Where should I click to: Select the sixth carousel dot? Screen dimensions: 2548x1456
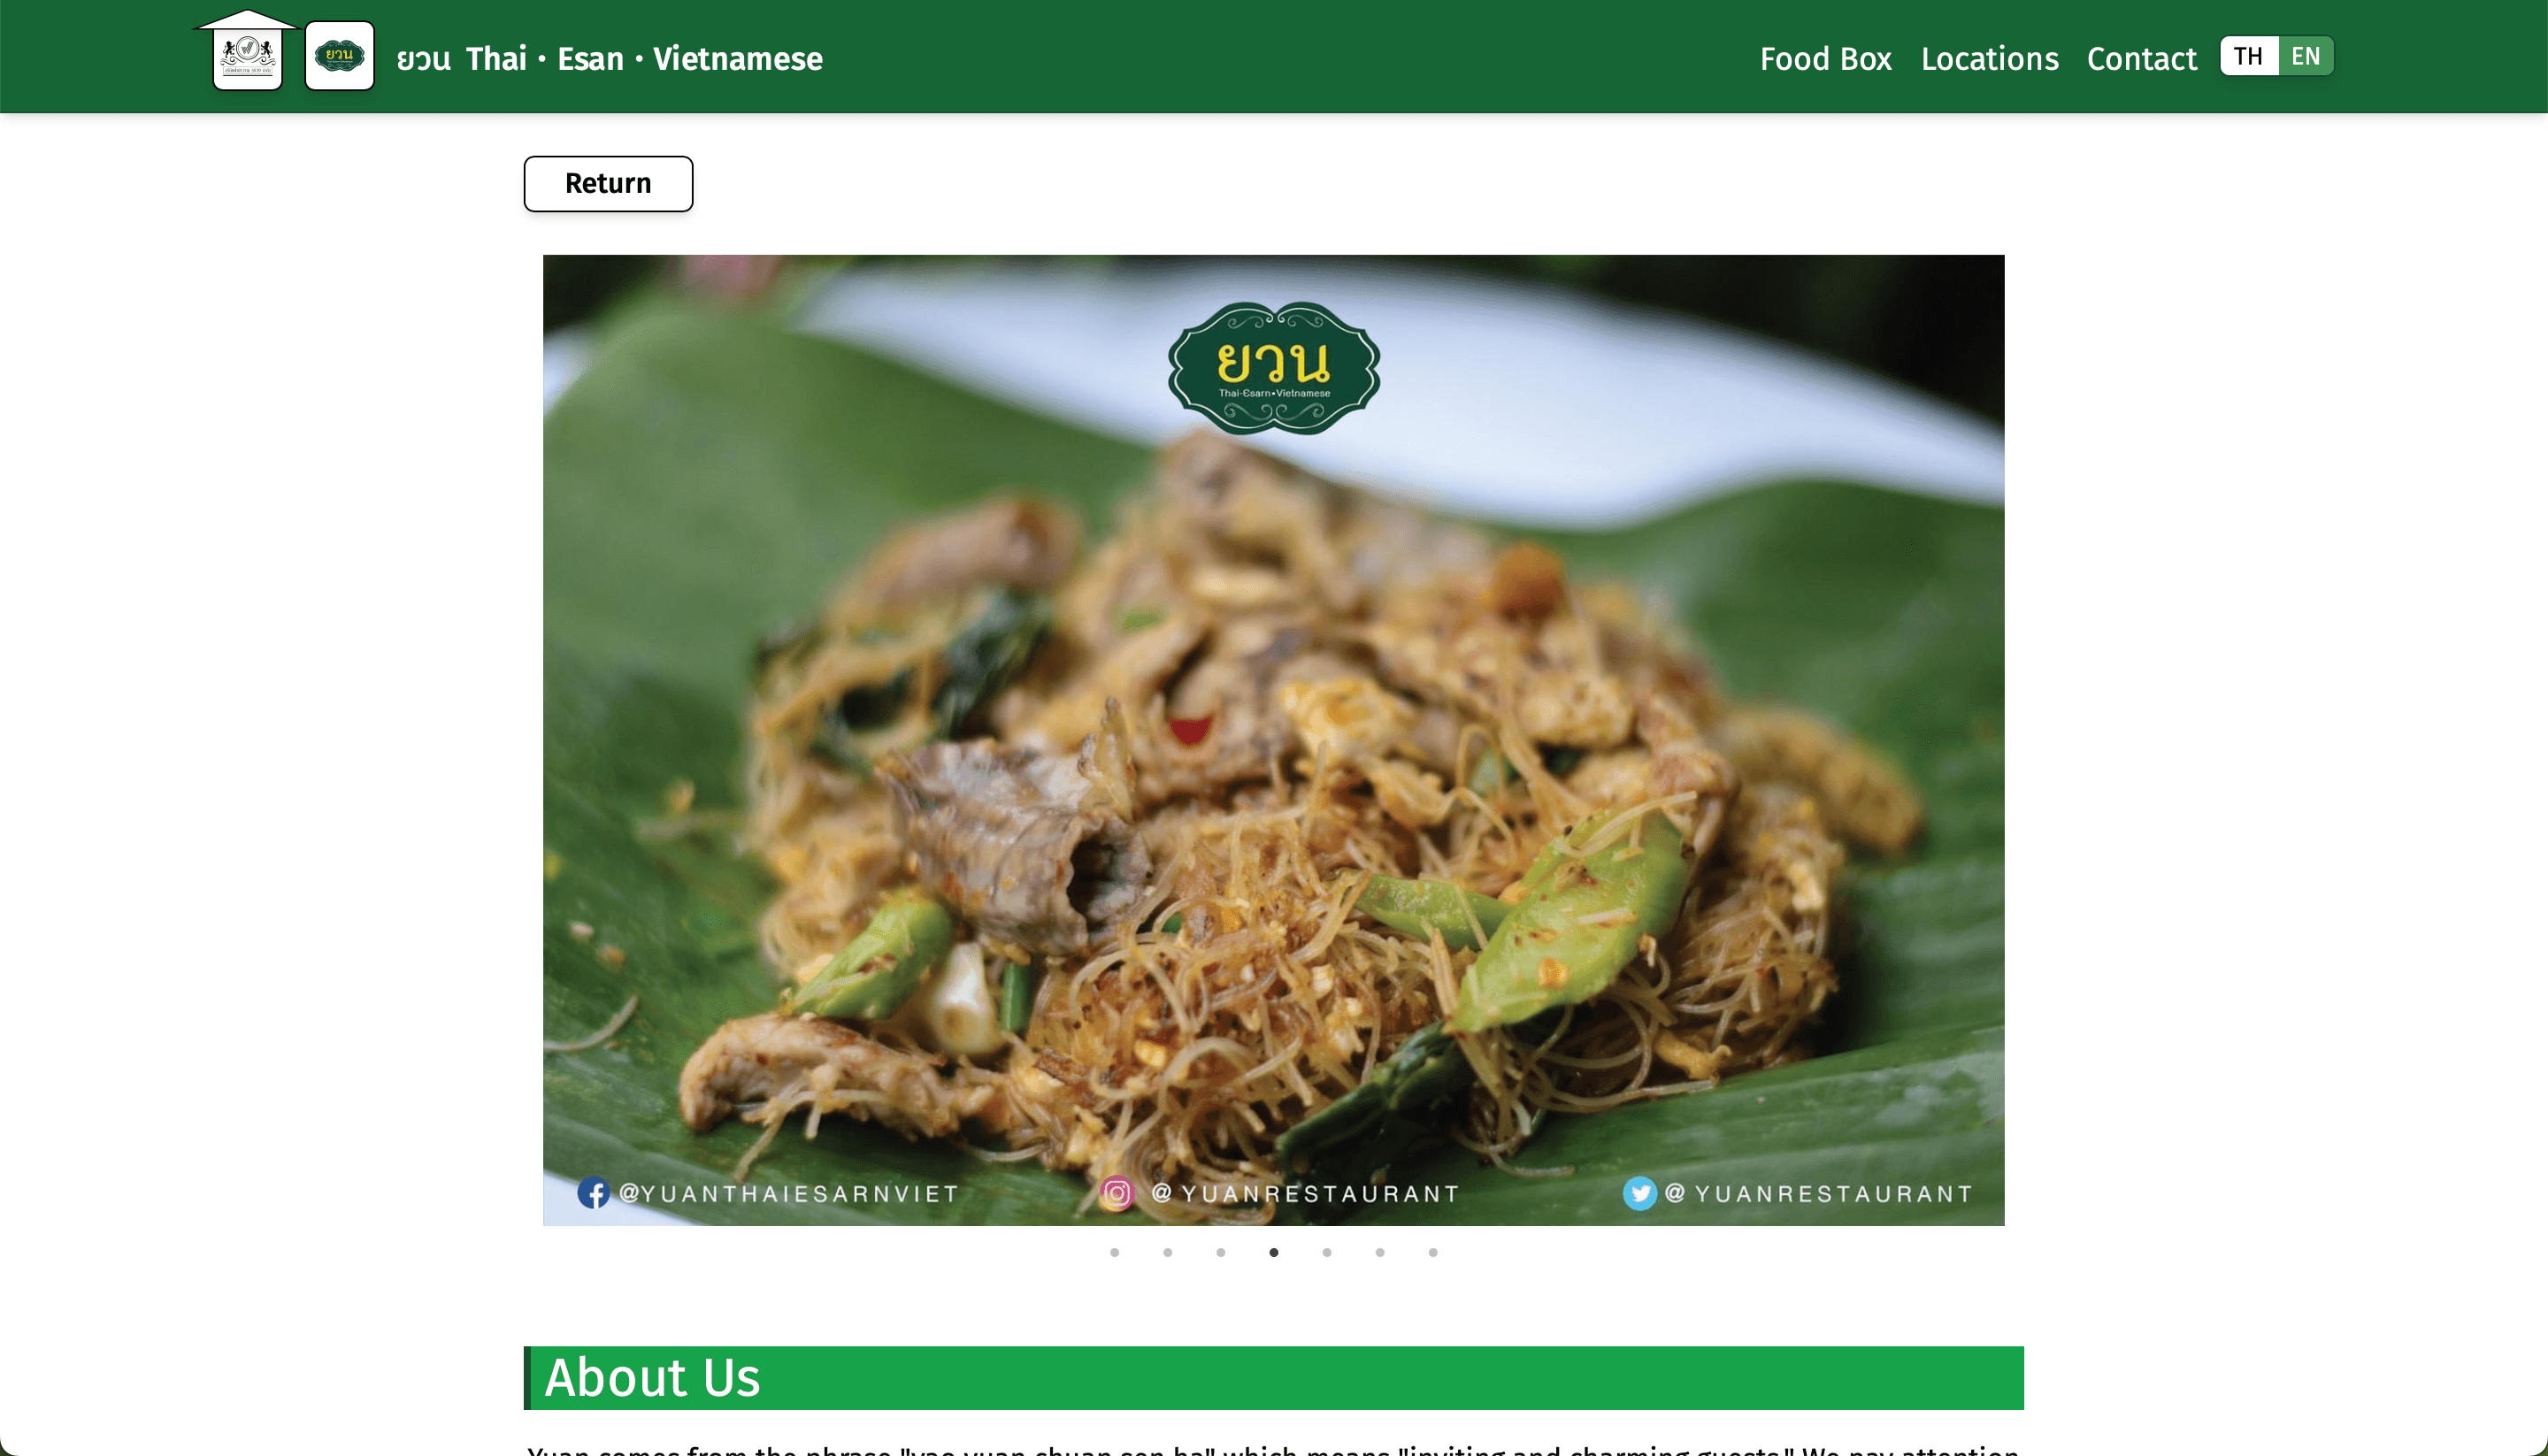1379,1252
